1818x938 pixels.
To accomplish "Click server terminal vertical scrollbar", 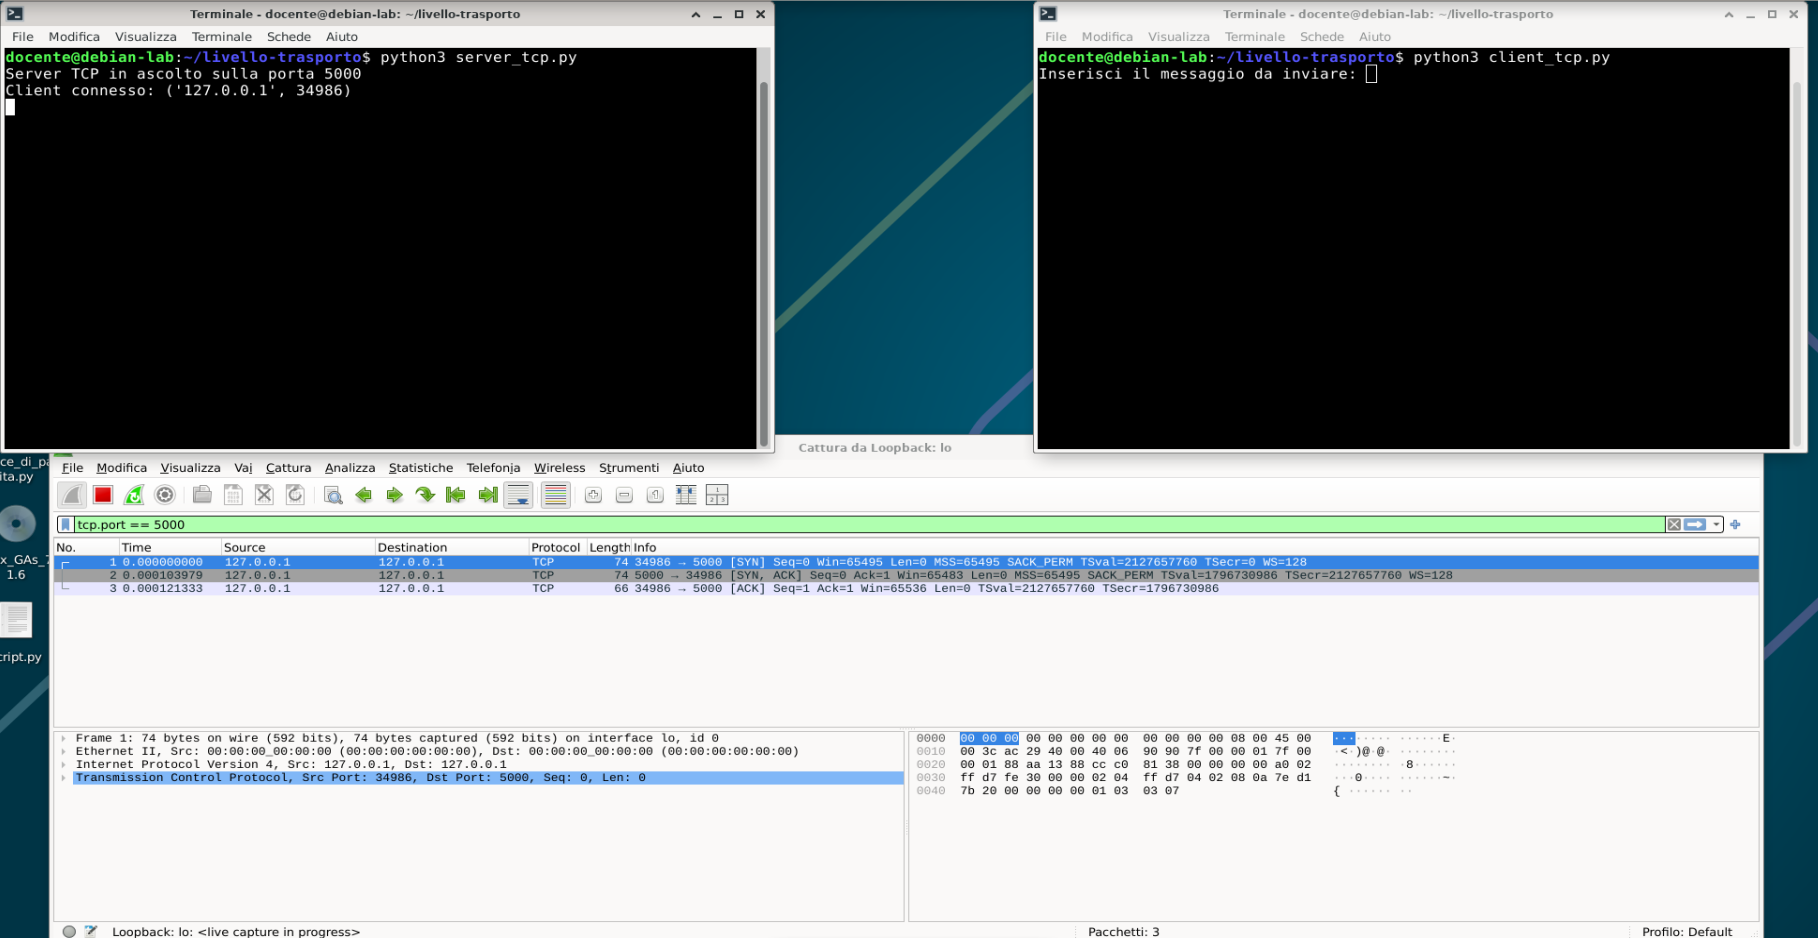I will coord(764,262).
